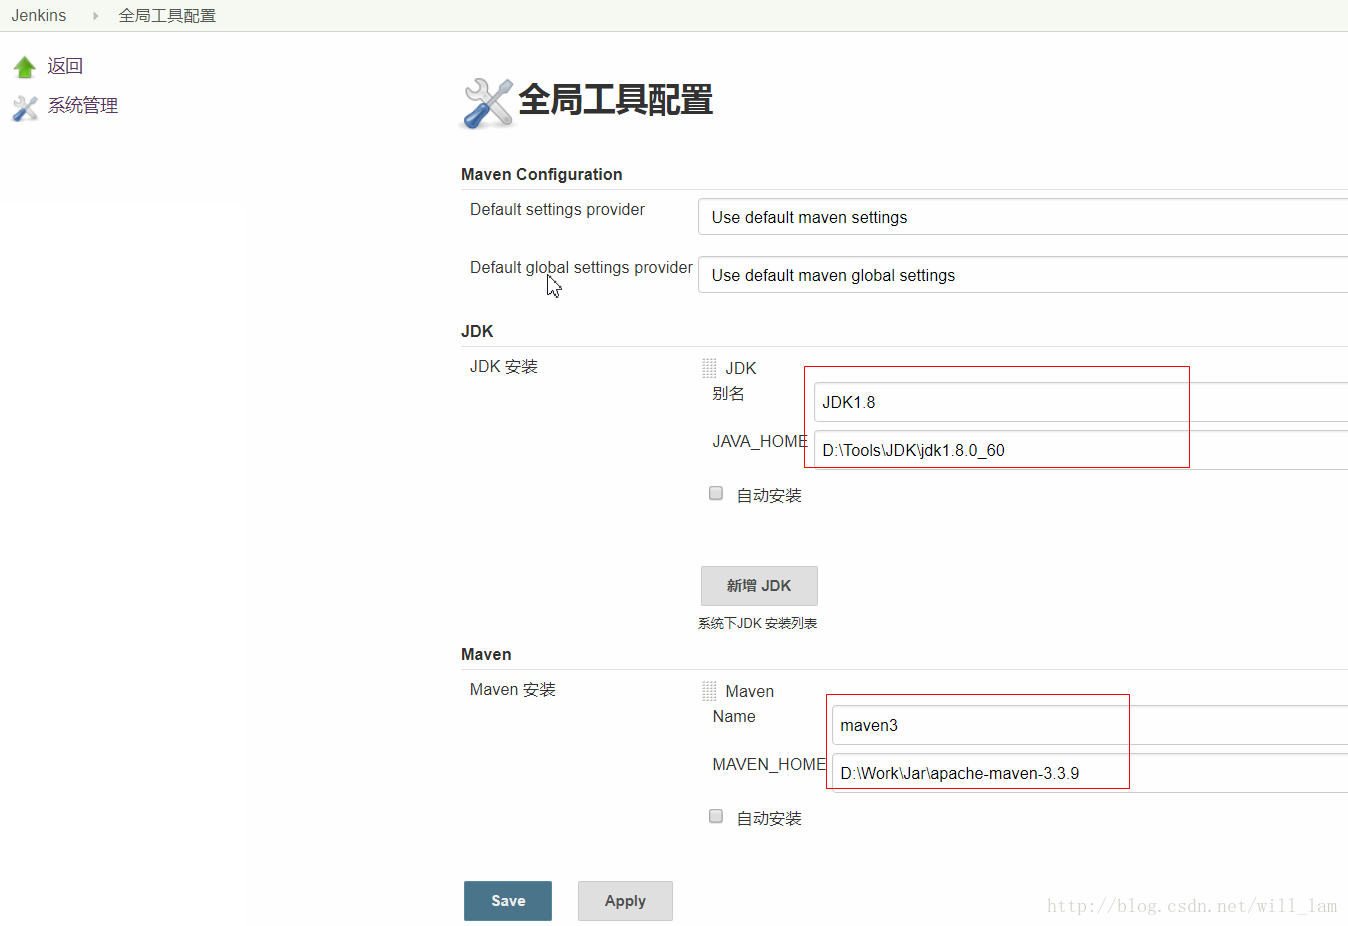1348x926 pixels.
Task: Toggle Maven 自动安装 checkbox
Action: (x=716, y=816)
